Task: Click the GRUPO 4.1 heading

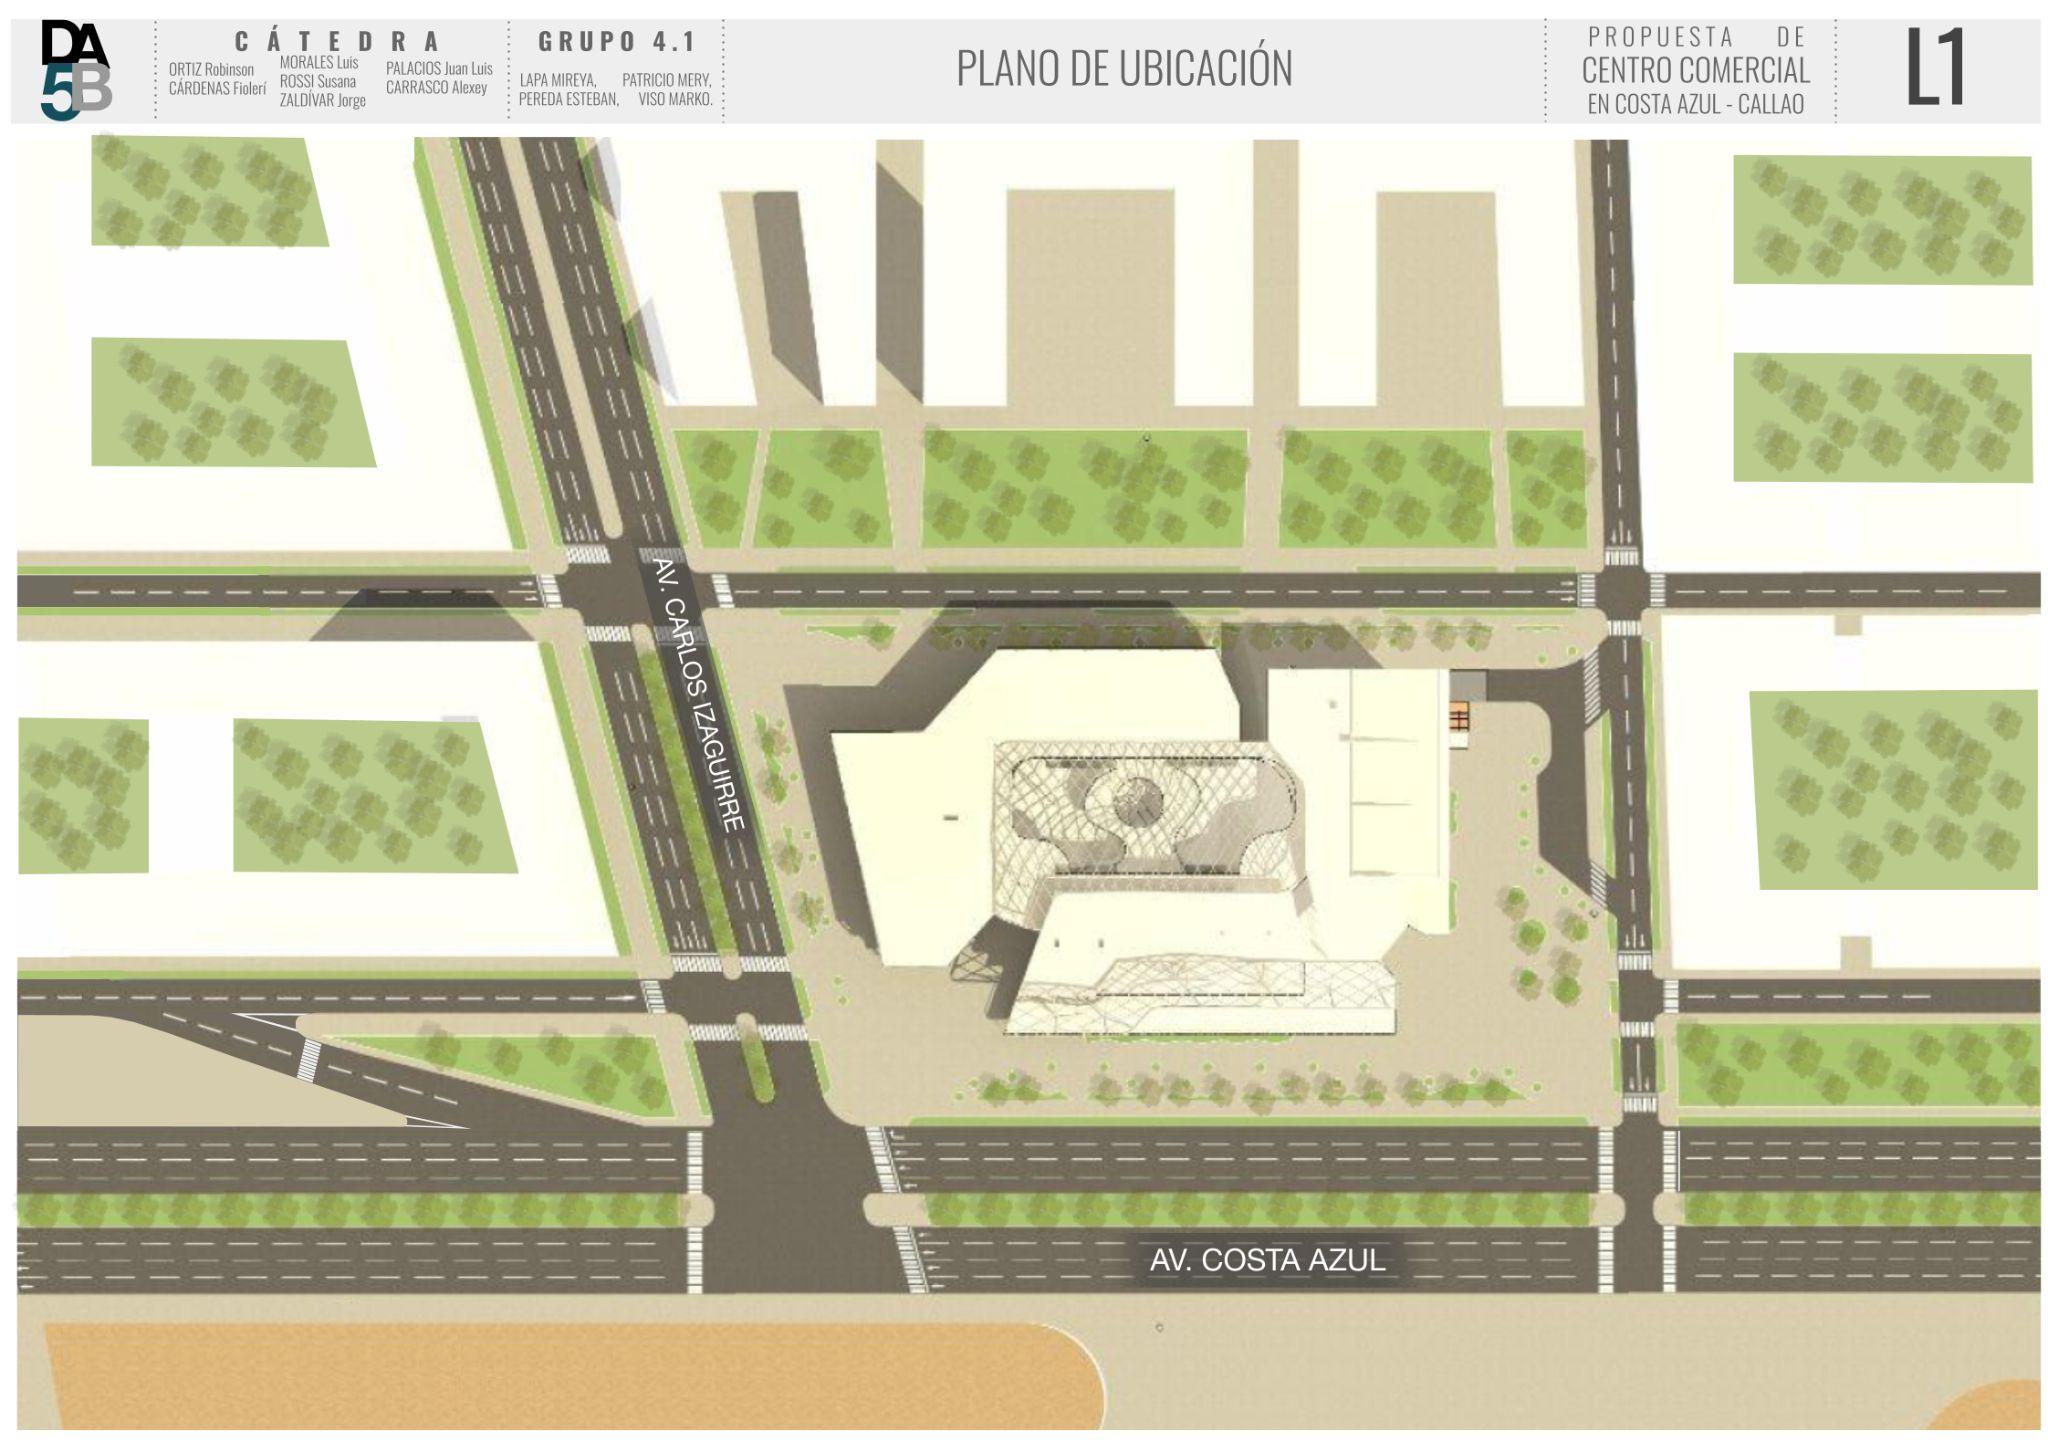Action: tap(616, 41)
